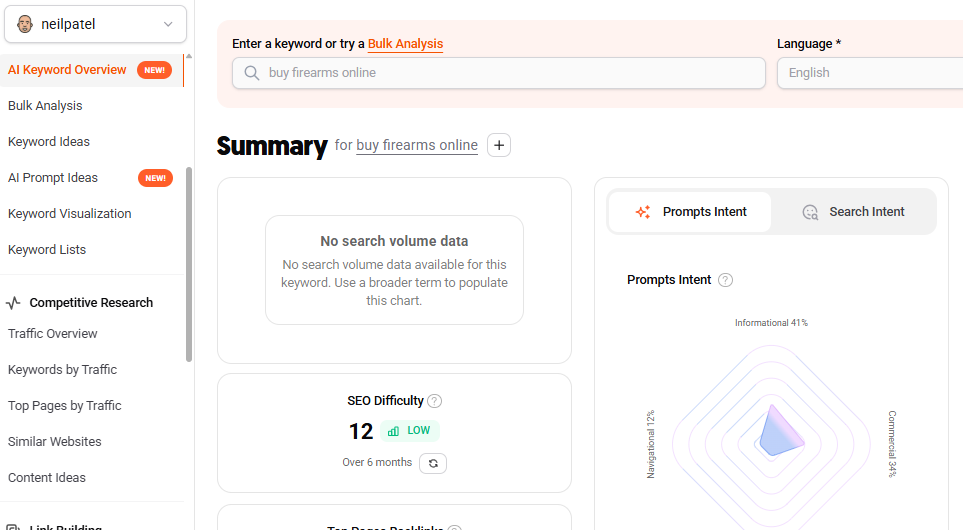Click the Informational 41% label
This screenshot has height=530, width=963.
coord(771,323)
